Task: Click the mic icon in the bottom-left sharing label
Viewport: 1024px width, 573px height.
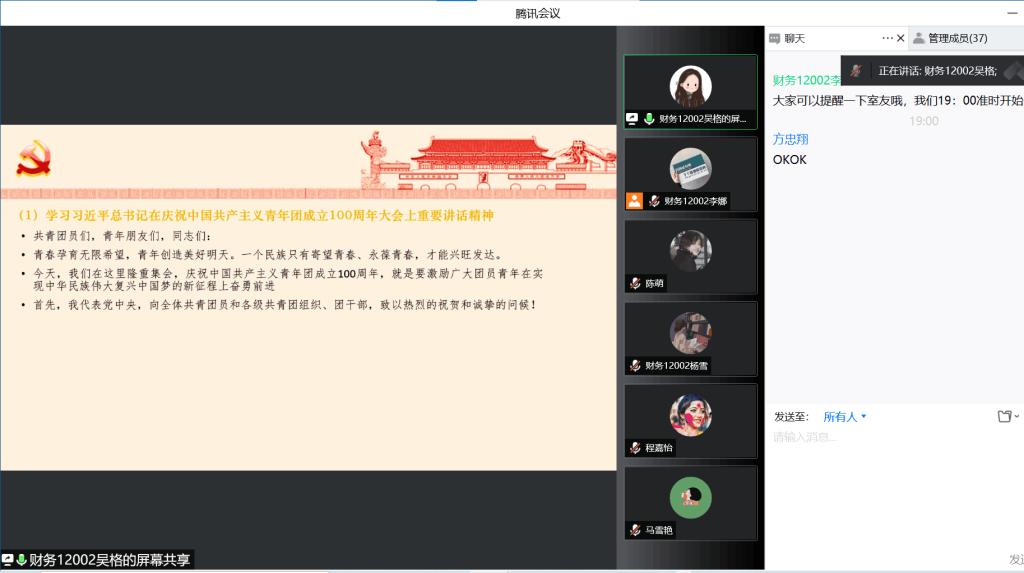Action: [x=21, y=560]
